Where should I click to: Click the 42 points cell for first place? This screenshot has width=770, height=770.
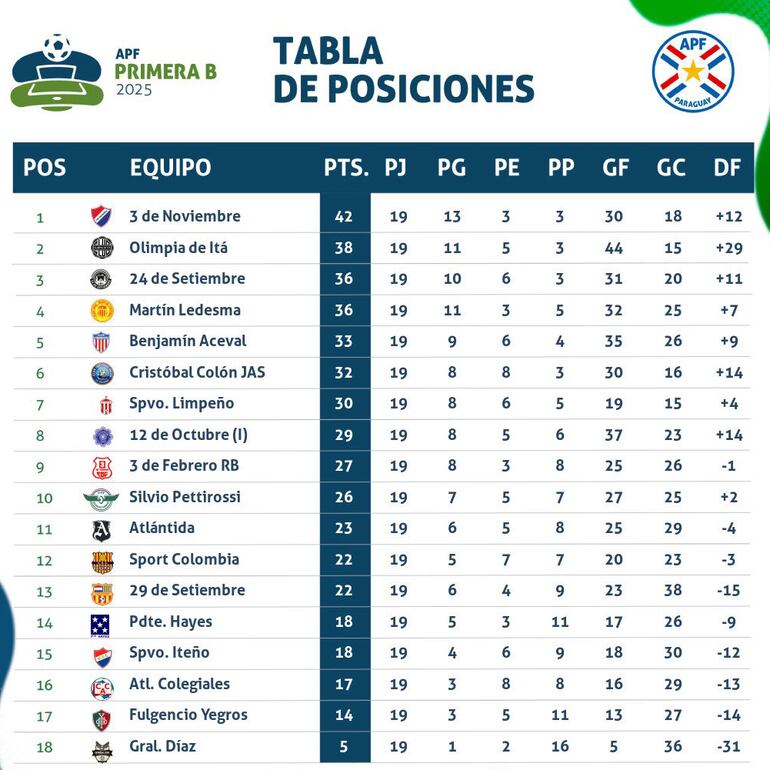(x=345, y=216)
